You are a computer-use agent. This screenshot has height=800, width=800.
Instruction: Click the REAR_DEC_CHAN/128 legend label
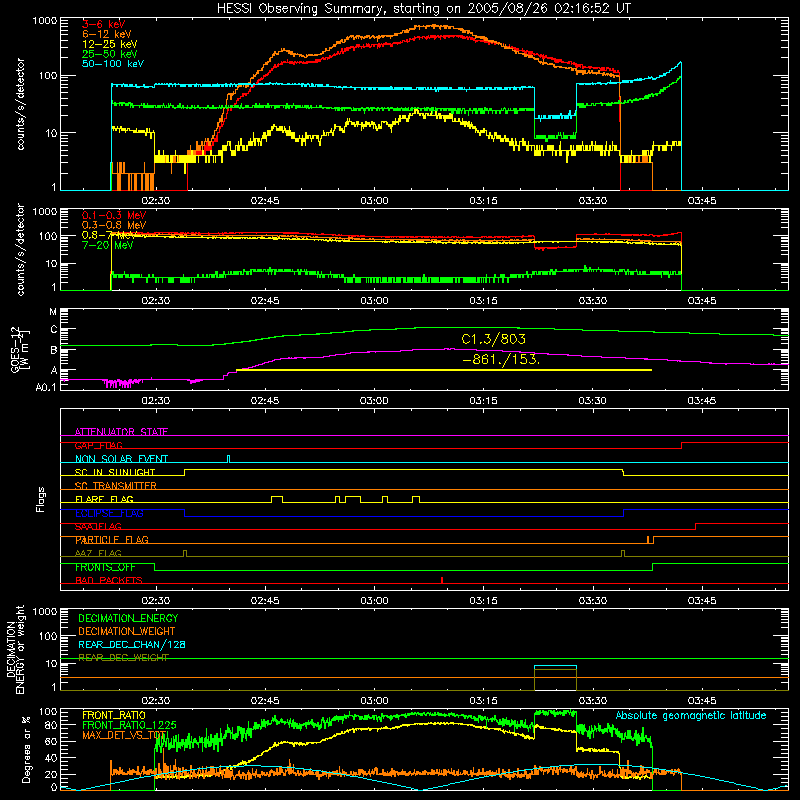click(132, 644)
